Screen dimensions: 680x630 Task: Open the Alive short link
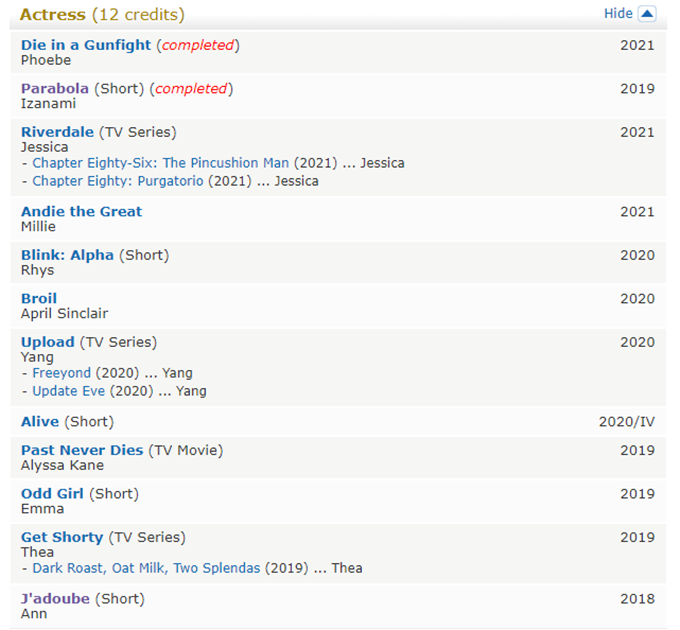pos(40,421)
